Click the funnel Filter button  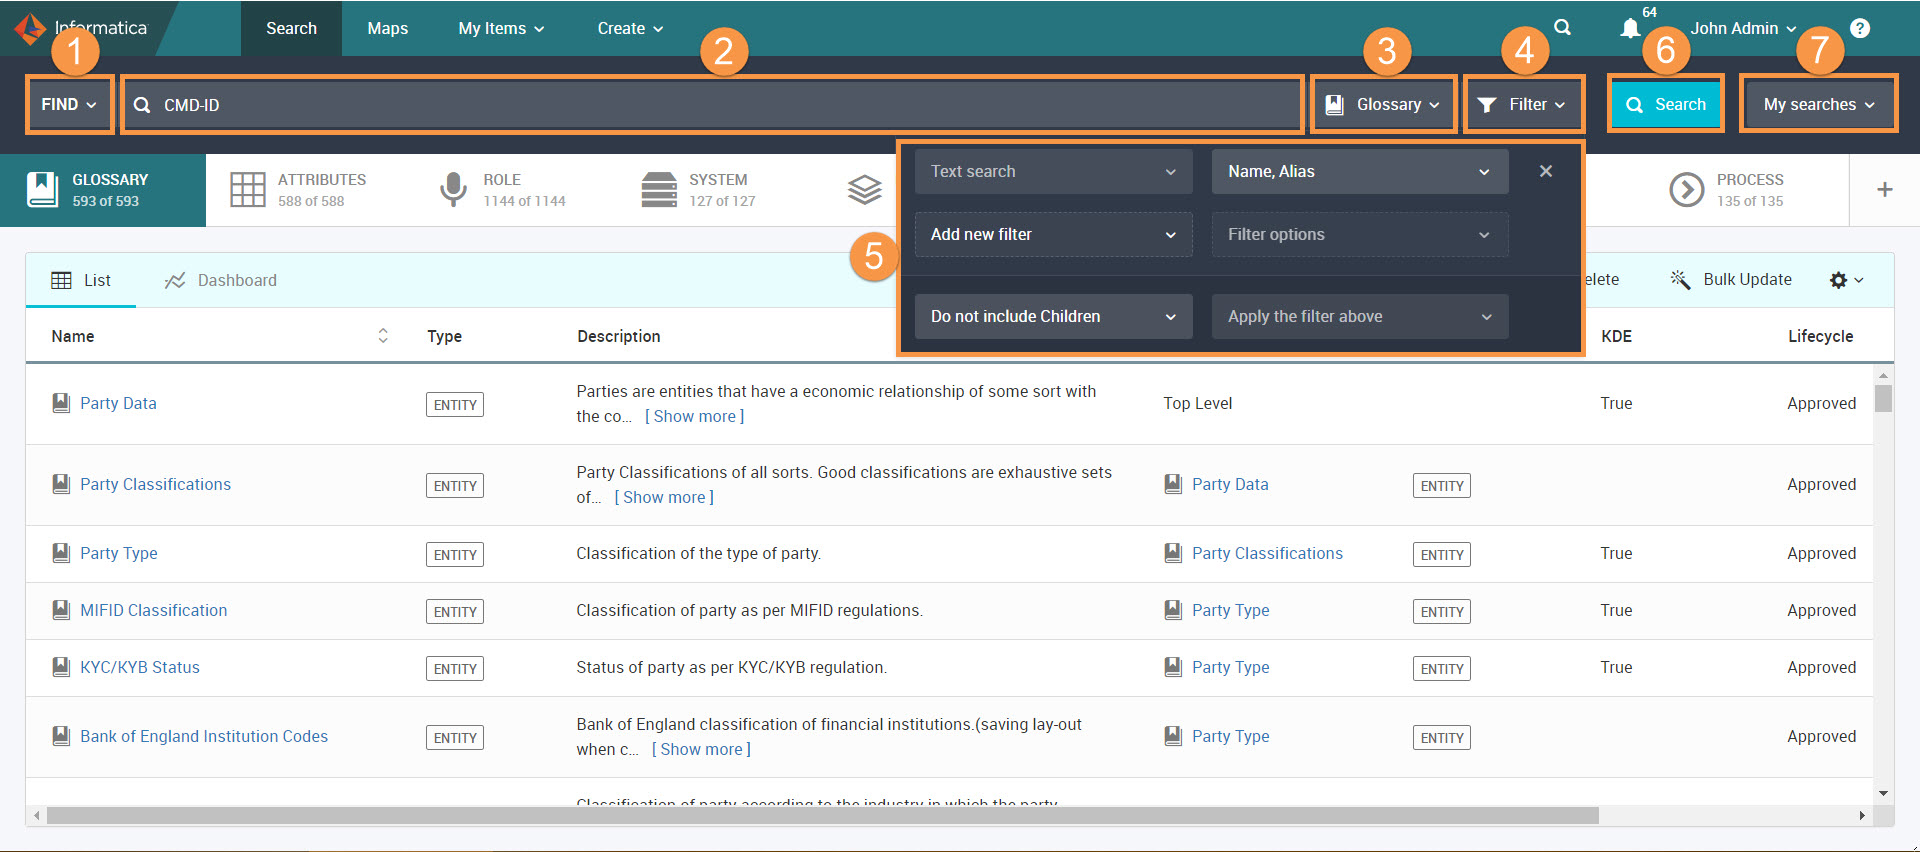point(1524,104)
